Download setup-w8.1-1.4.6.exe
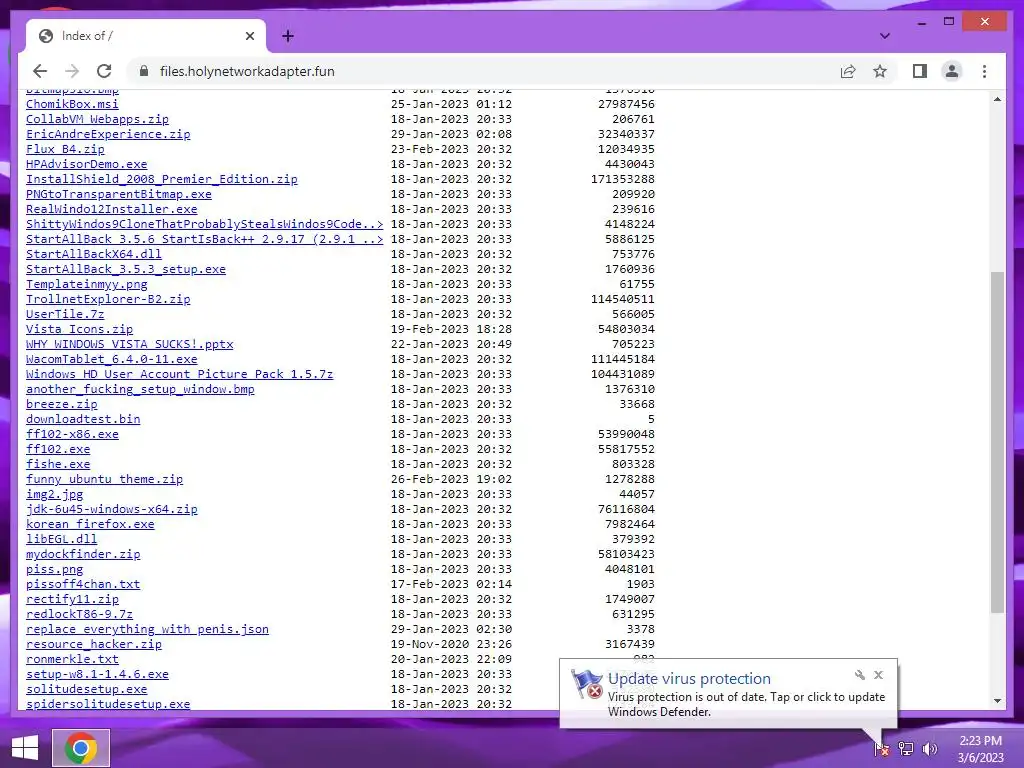 click(x=97, y=675)
